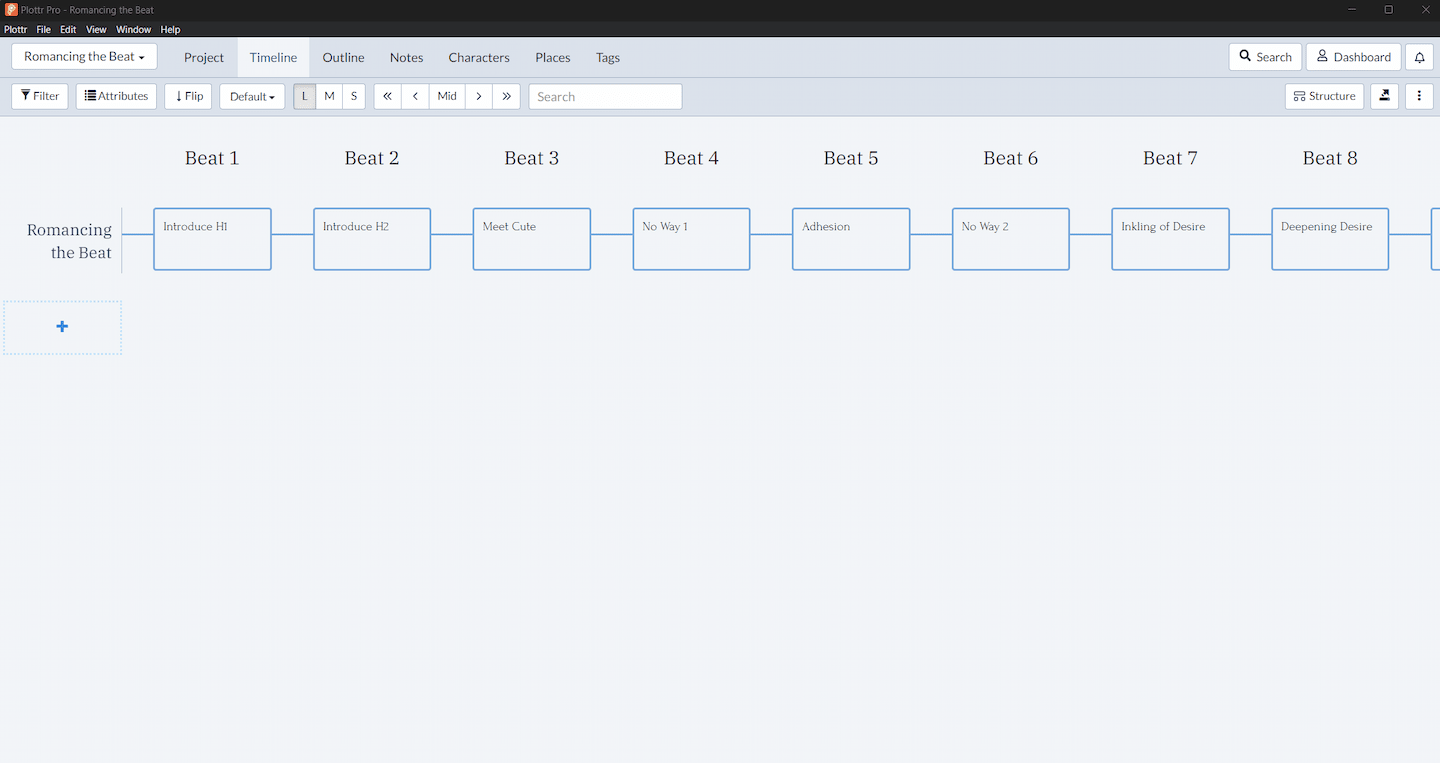Switch to the Project tab
Image resolution: width=1440 pixels, height=763 pixels.
[x=204, y=57]
